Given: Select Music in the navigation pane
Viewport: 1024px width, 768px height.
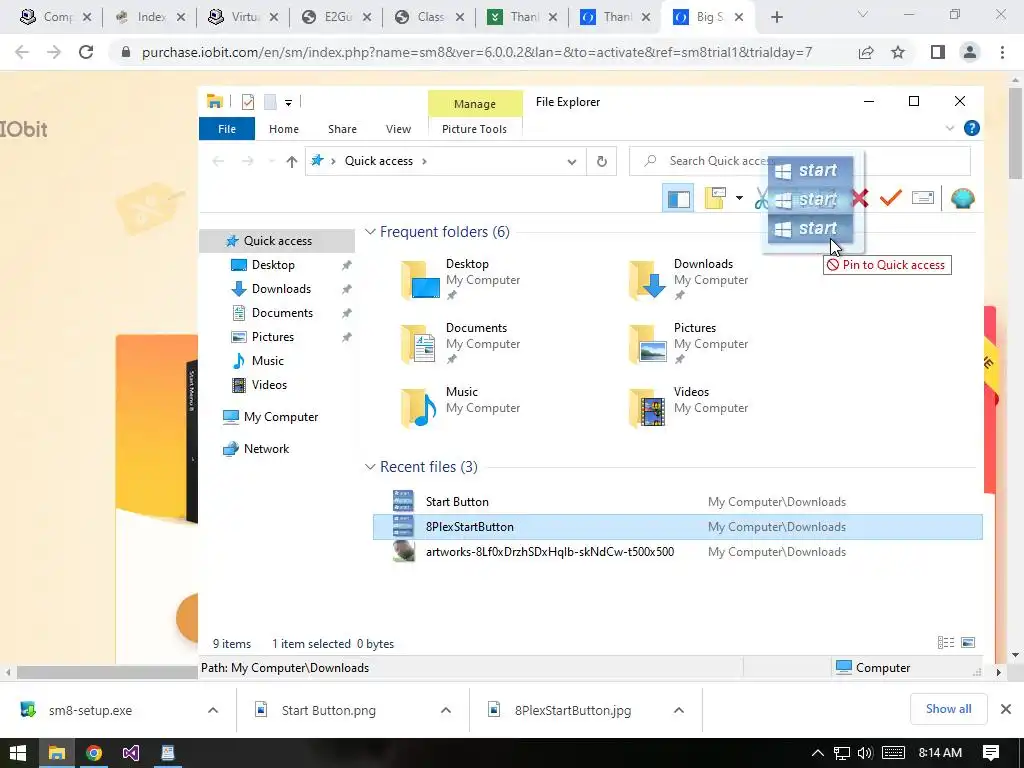Looking at the screenshot, I should [267, 361].
